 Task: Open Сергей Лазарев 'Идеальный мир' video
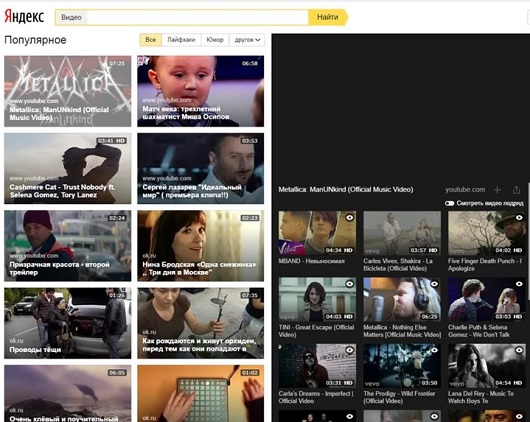(x=200, y=168)
